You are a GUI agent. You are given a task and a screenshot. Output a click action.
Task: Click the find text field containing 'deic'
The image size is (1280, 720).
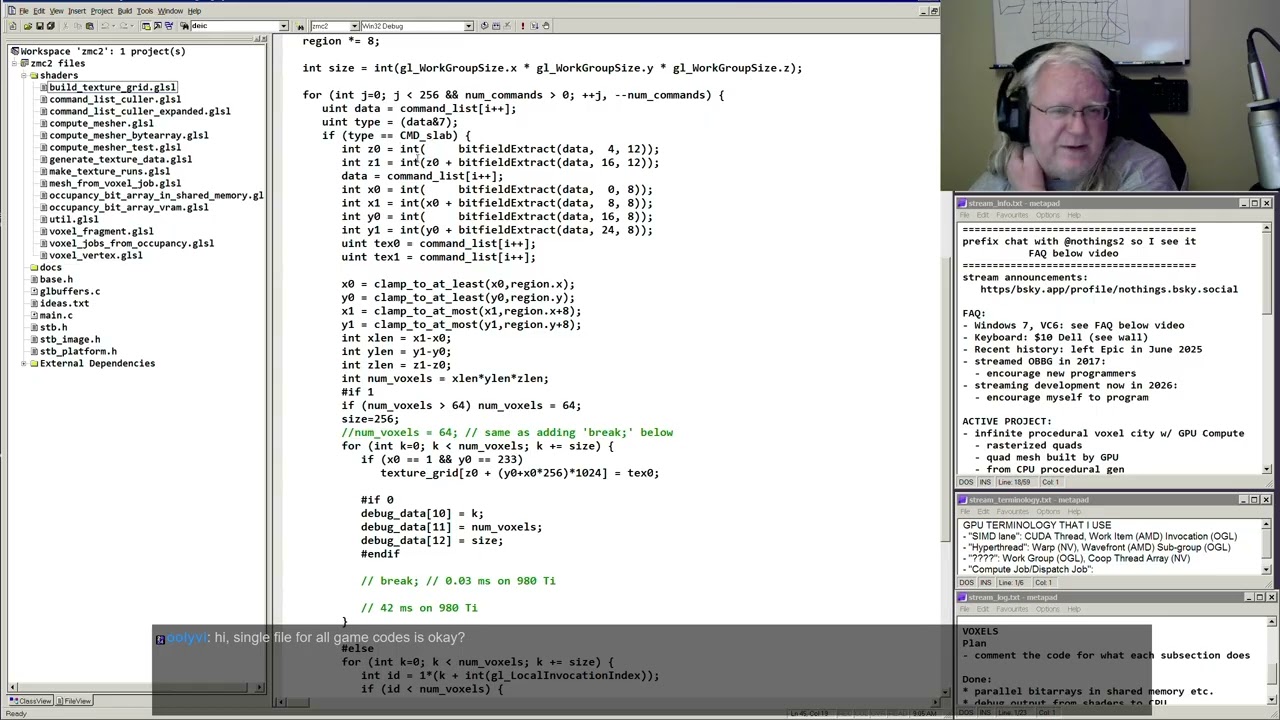coord(233,26)
